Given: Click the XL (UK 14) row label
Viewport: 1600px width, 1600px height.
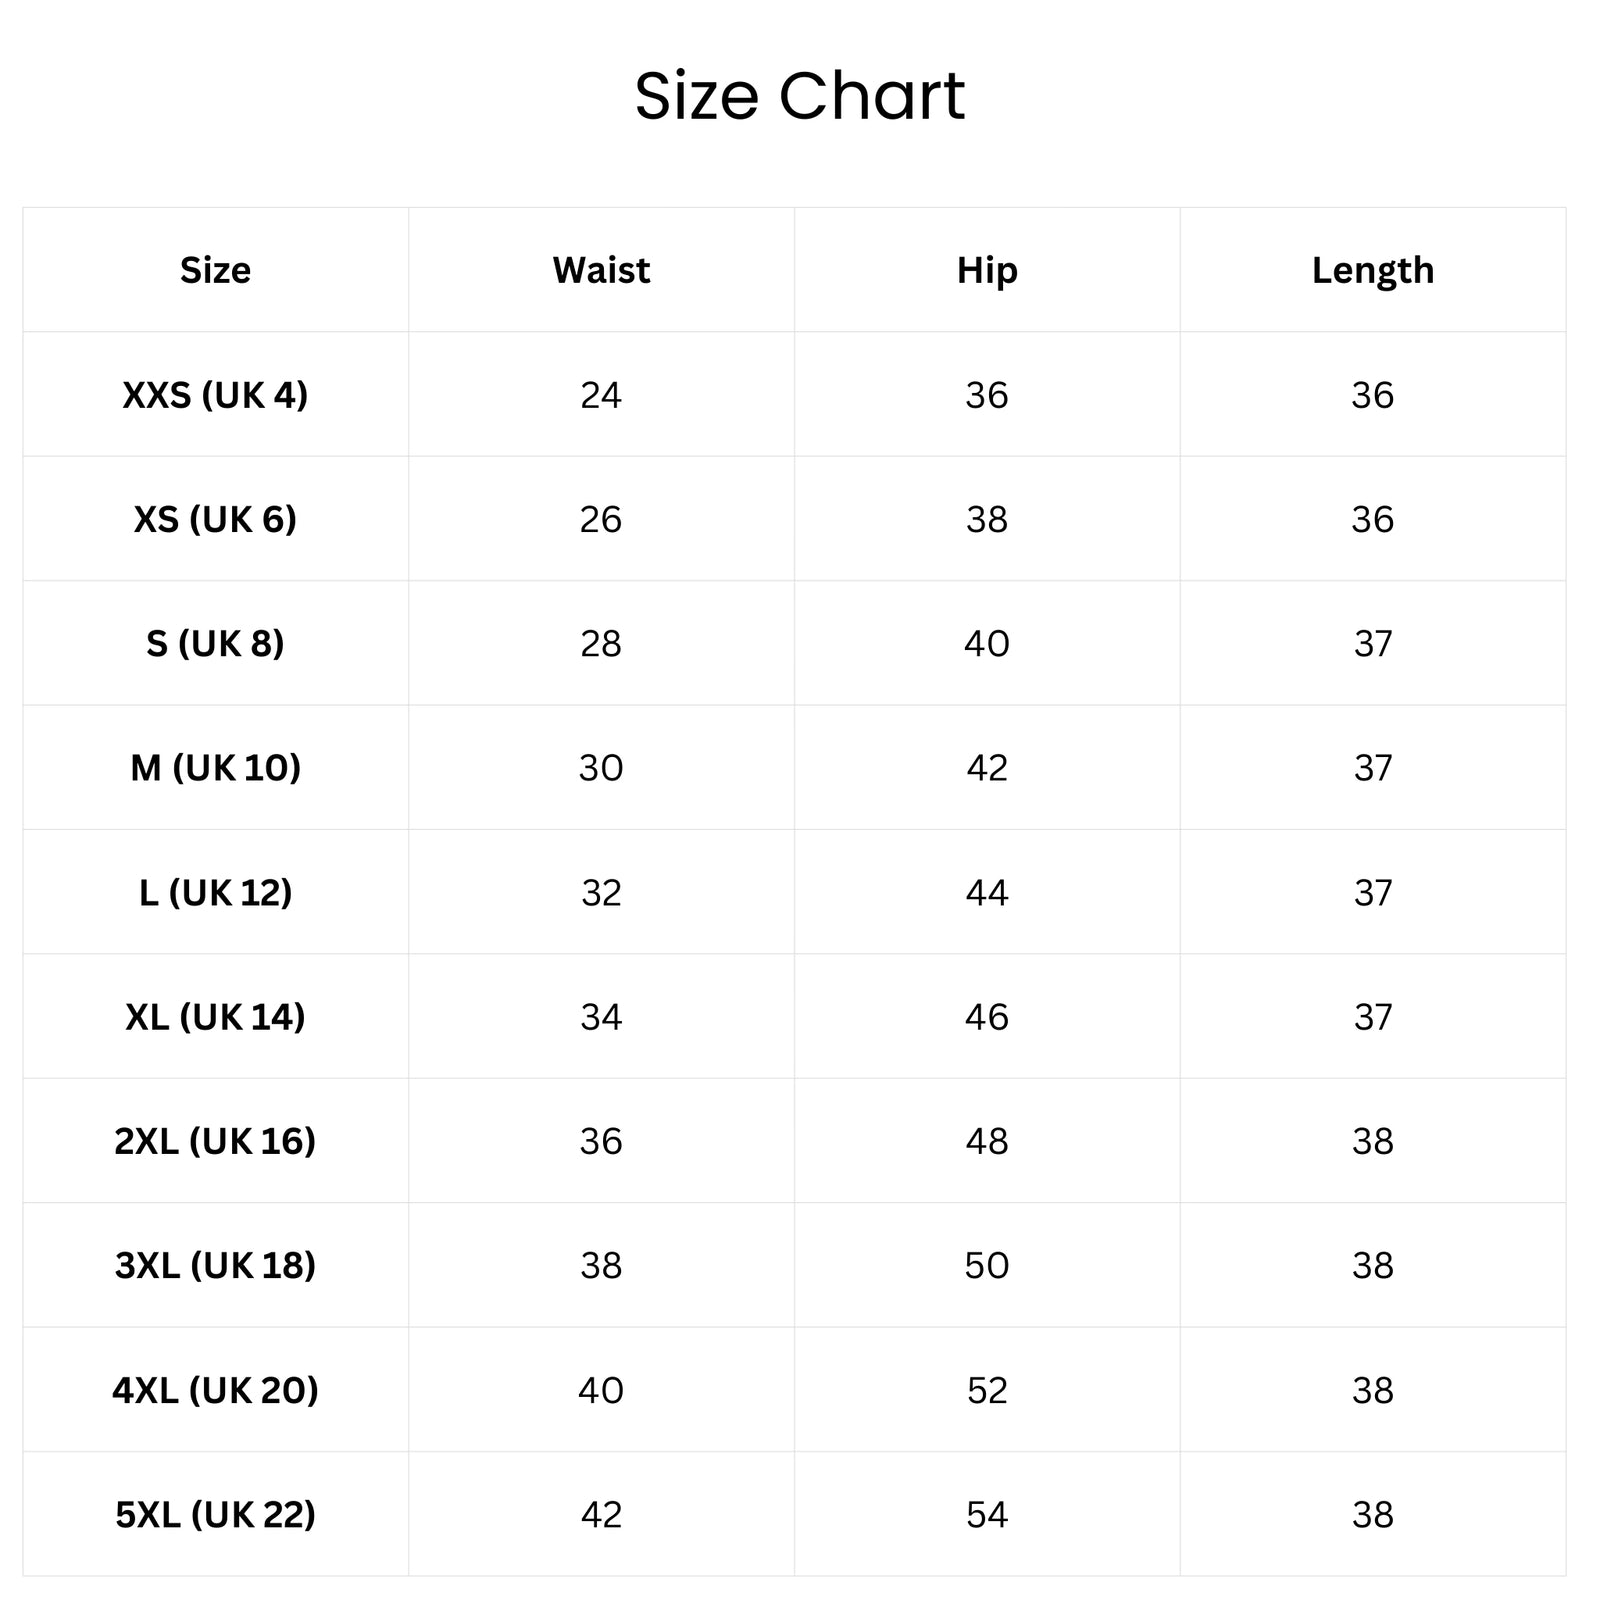Looking at the screenshot, I should [x=215, y=1017].
